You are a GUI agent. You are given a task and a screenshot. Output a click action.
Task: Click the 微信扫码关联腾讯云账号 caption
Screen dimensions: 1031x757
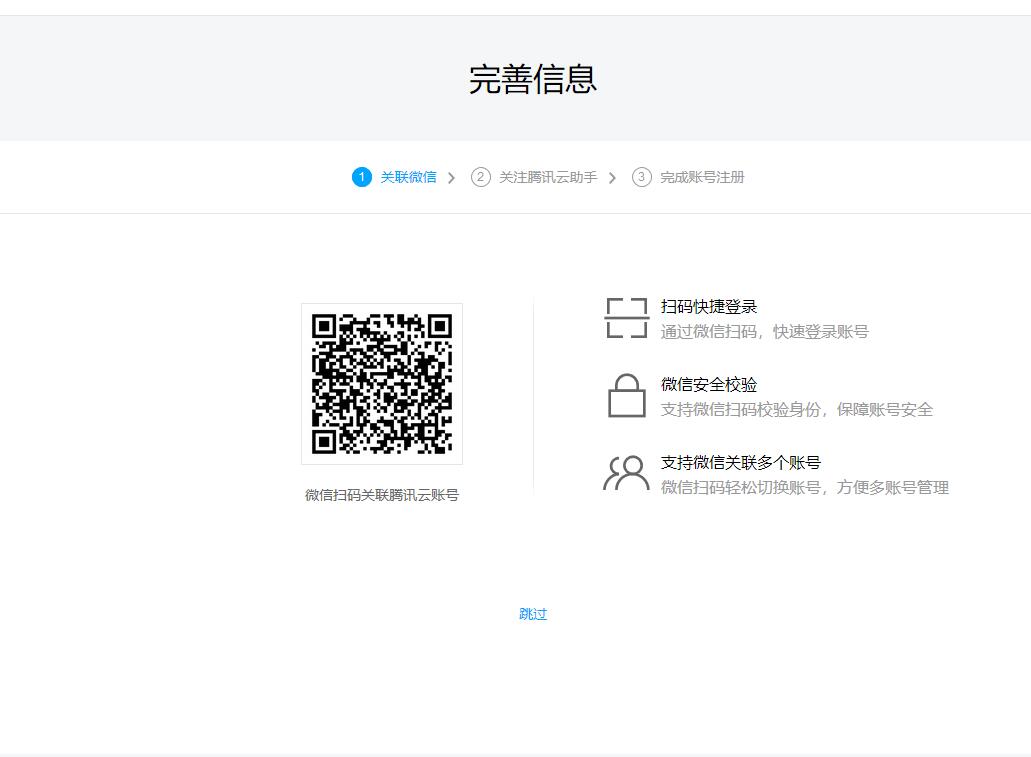coord(382,495)
